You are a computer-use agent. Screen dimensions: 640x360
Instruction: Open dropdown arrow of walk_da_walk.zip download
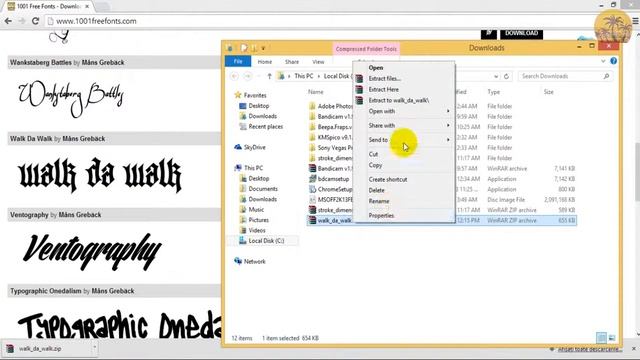(94, 348)
